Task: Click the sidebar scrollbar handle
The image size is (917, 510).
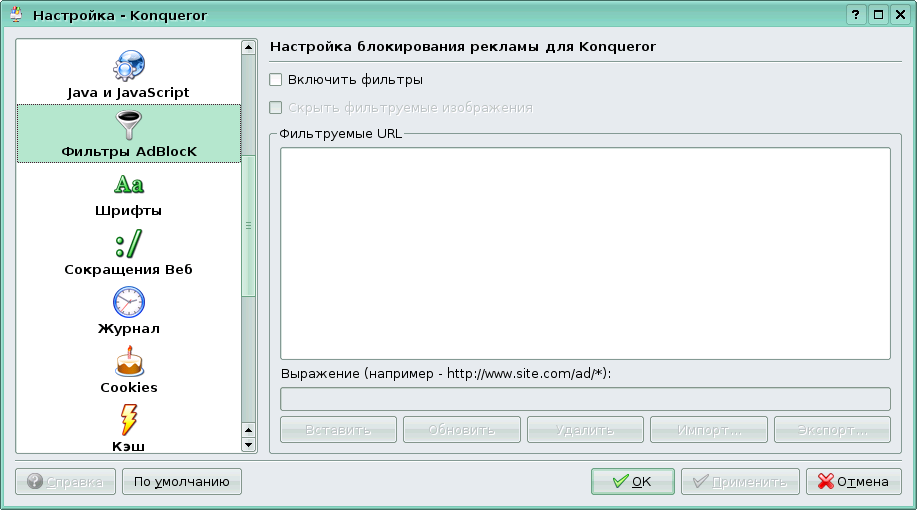Action: (x=248, y=225)
